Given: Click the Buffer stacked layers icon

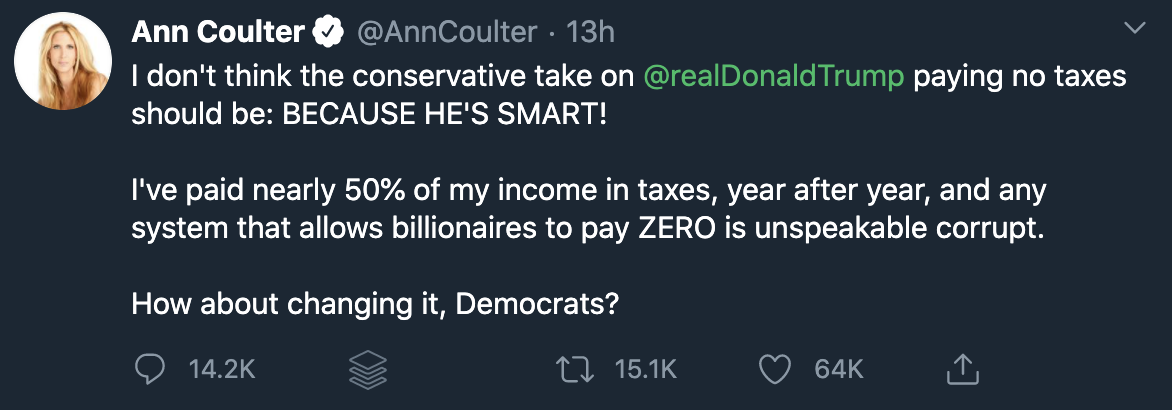Looking at the screenshot, I should point(367,369).
